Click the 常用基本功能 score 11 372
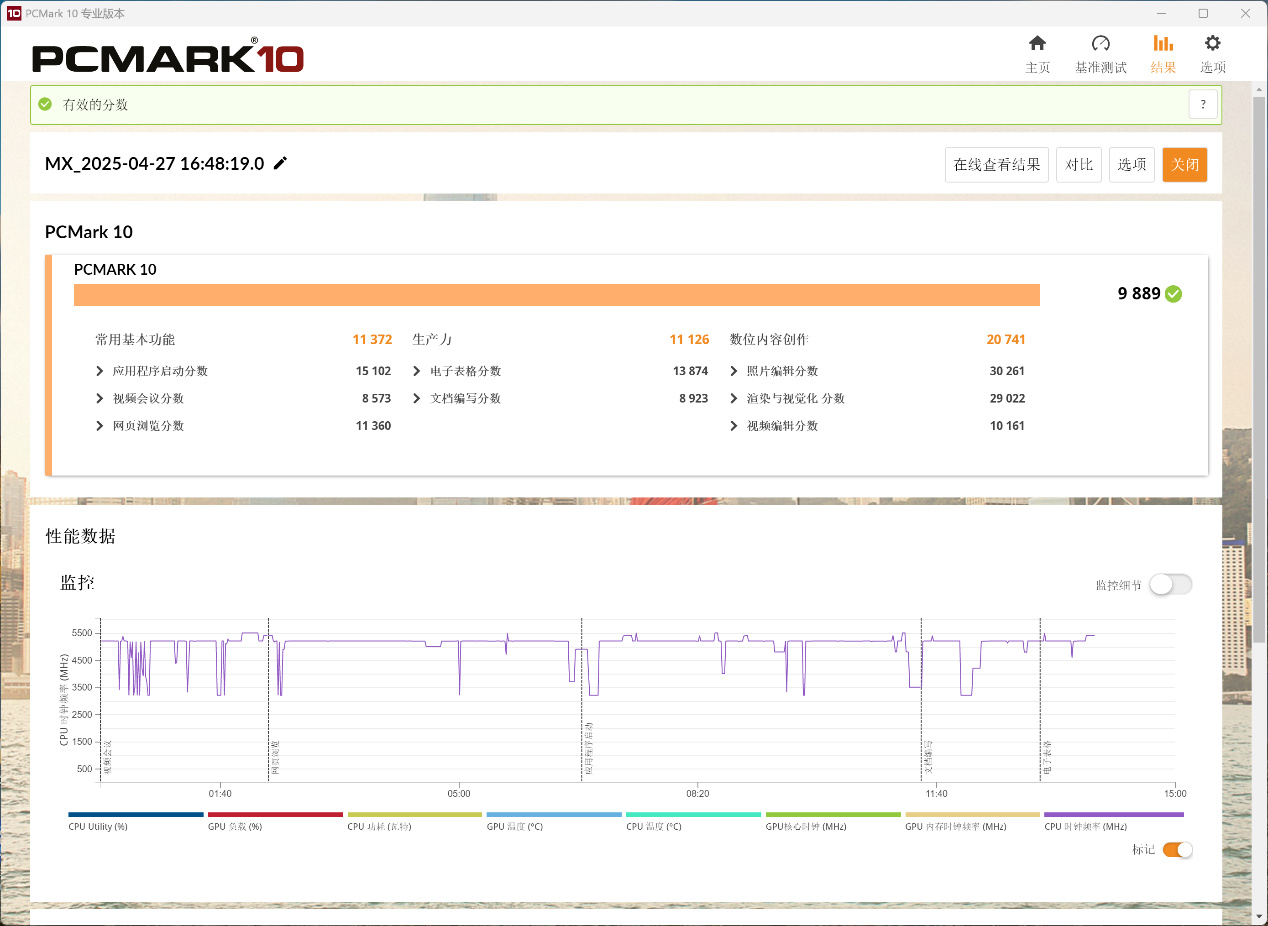 [x=372, y=340]
